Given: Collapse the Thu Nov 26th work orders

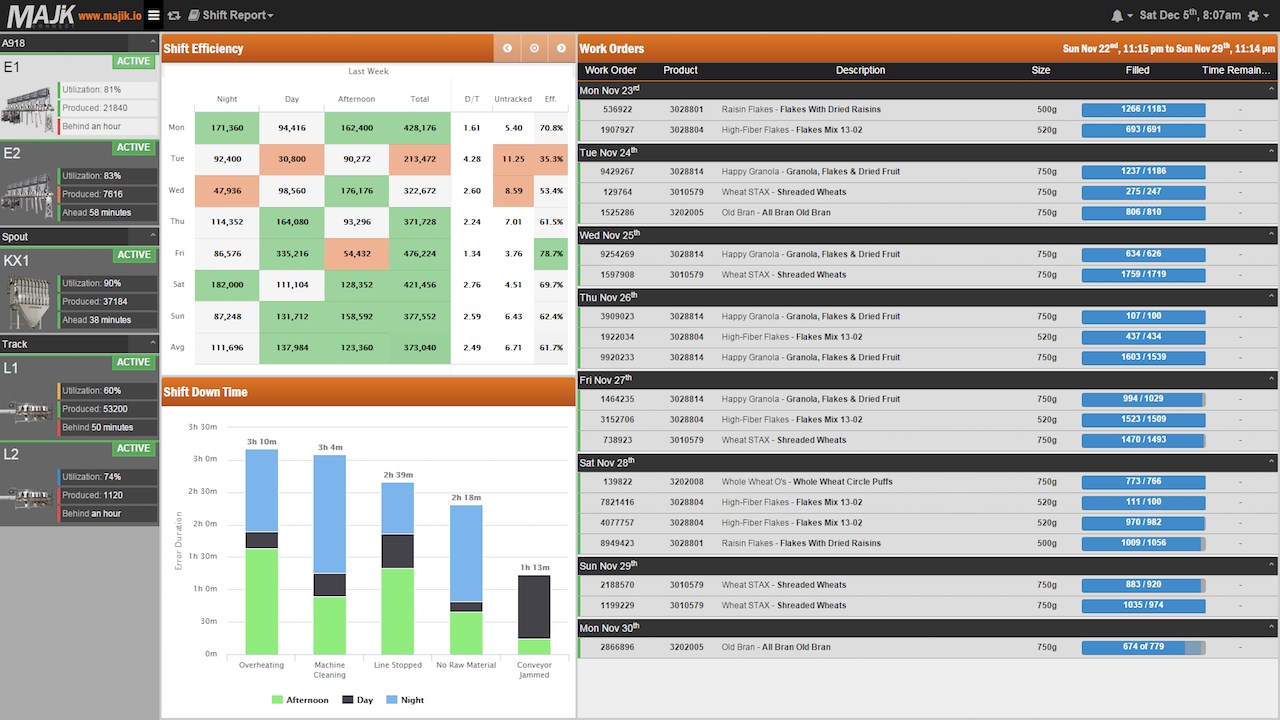Looking at the screenshot, I should pyautogui.click(x=1271, y=297).
